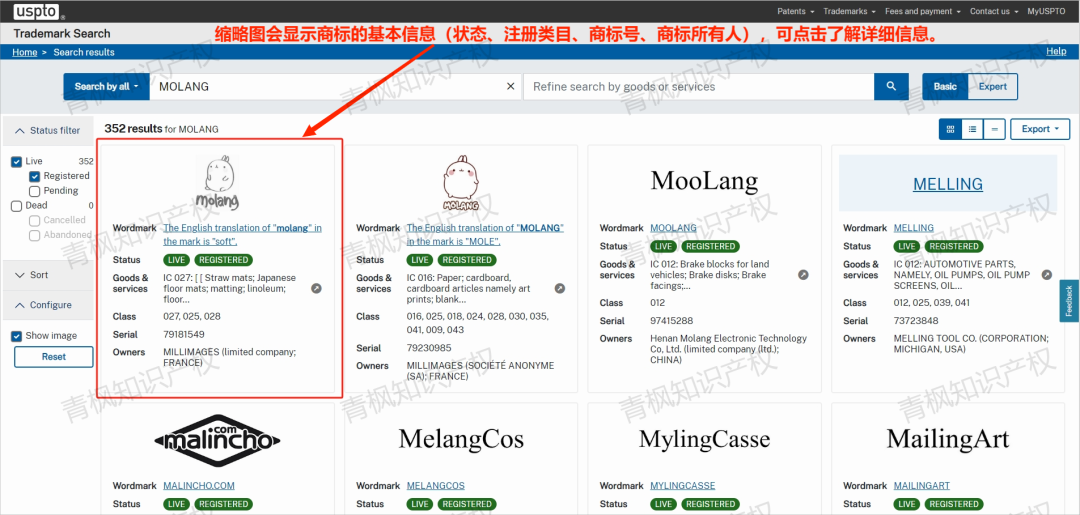Clear the MOLANG search text
Viewport: 1080px width, 515px height.
(x=510, y=87)
